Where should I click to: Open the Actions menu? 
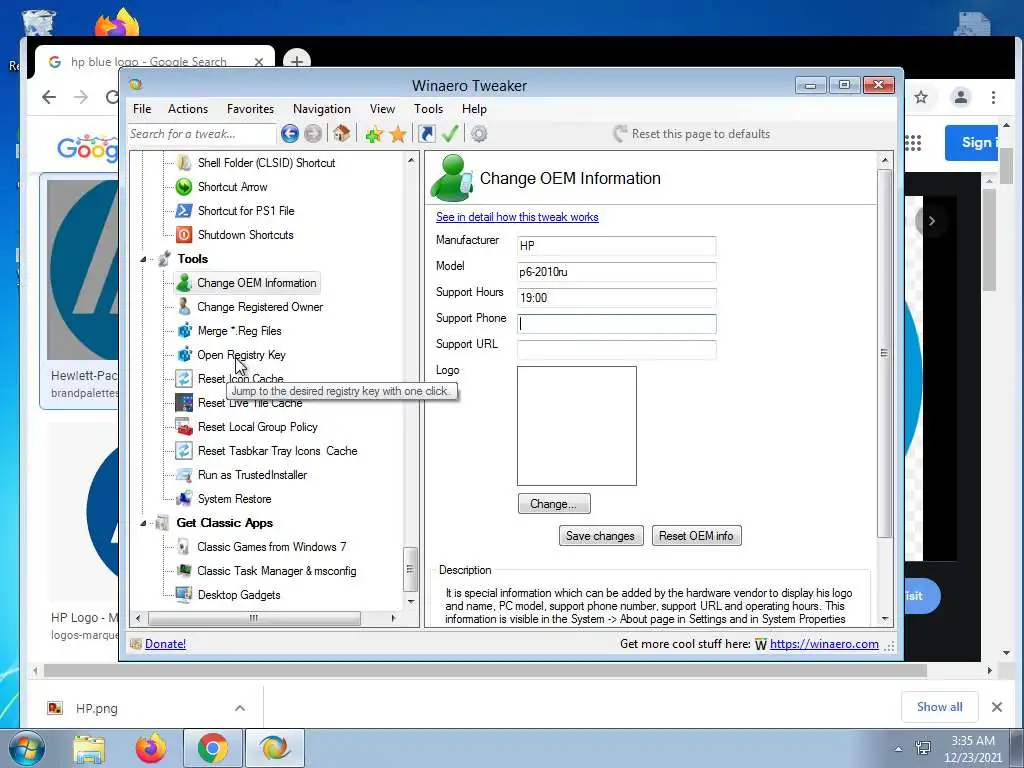[188, 109]
